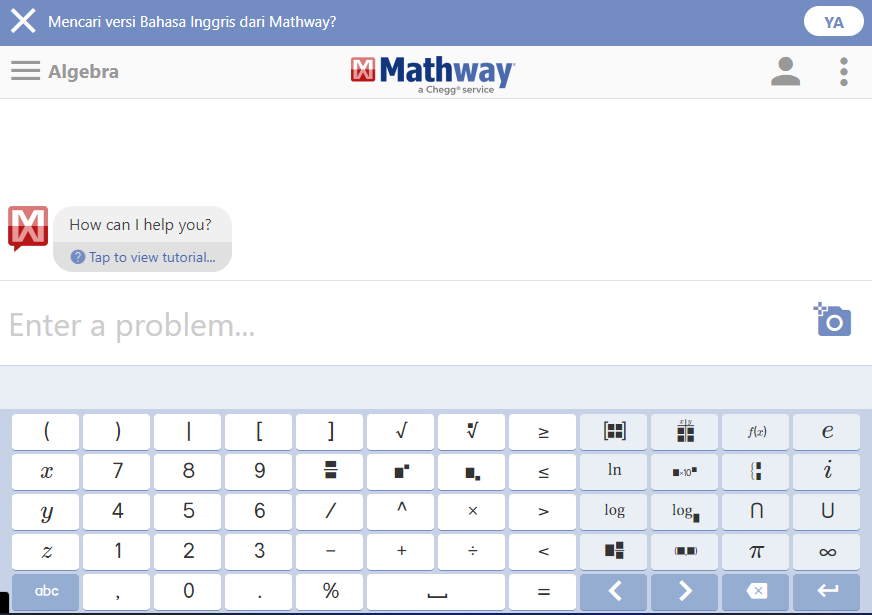This screenshot has width=872, height=615.
Task: Click the Mathway logo
Action: (433, 74)
